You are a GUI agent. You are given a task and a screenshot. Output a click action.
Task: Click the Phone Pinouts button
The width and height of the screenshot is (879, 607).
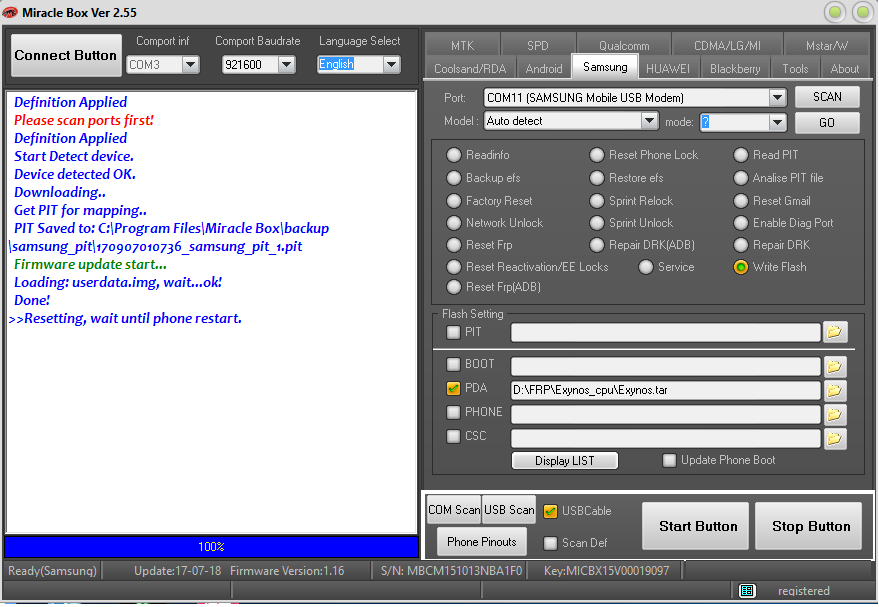[482, 541]
